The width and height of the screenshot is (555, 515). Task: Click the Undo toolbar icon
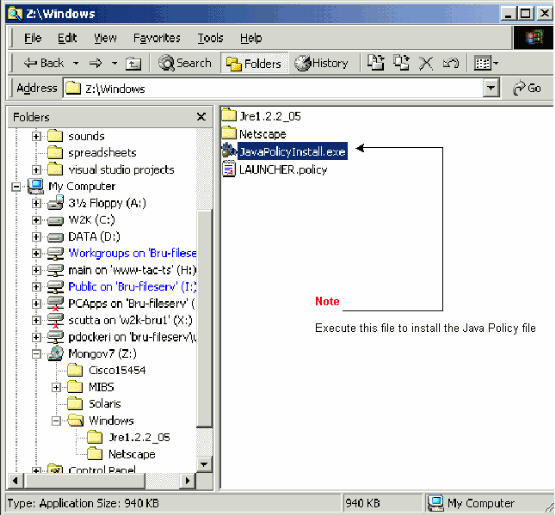(x=451, y=63)
